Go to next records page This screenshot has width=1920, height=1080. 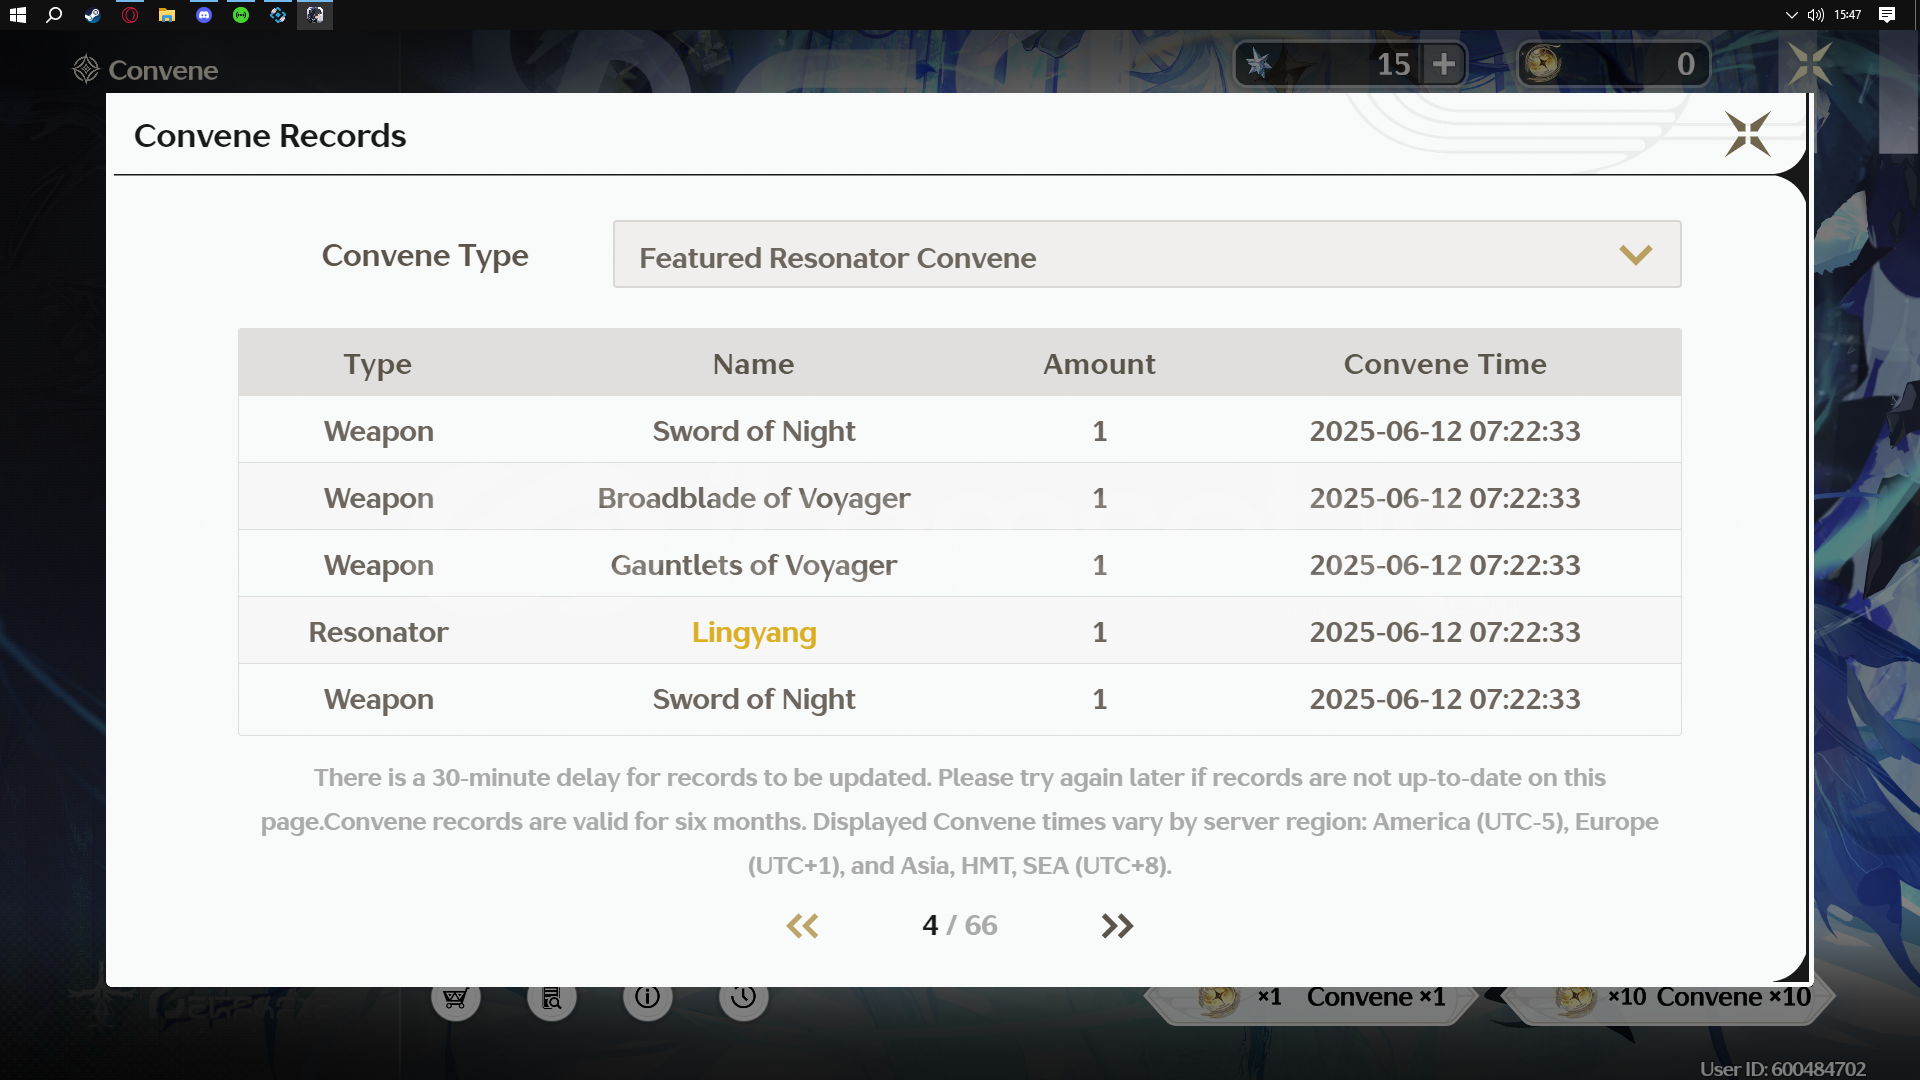(x=1117, y=926)
